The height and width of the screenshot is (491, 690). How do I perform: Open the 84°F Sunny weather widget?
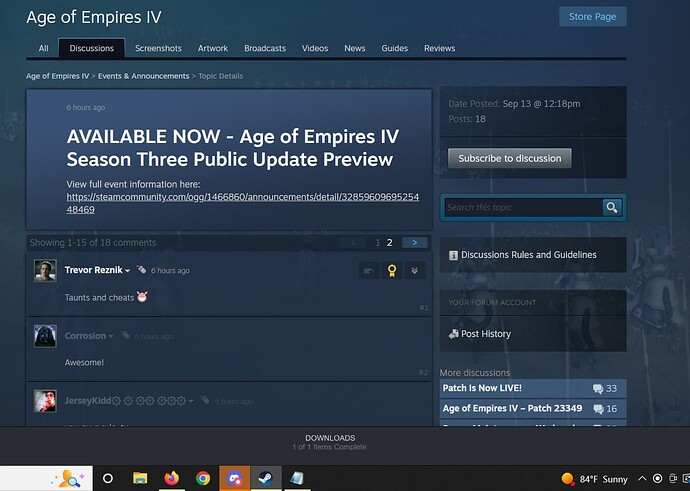coord(594,479)
